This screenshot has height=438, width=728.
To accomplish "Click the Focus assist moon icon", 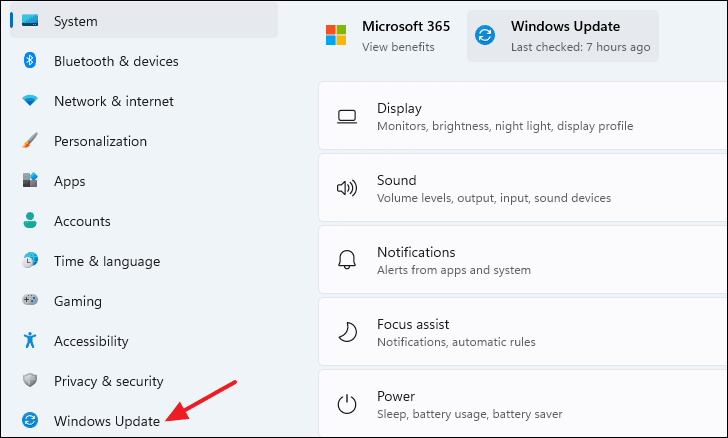I will click(347, 332).
